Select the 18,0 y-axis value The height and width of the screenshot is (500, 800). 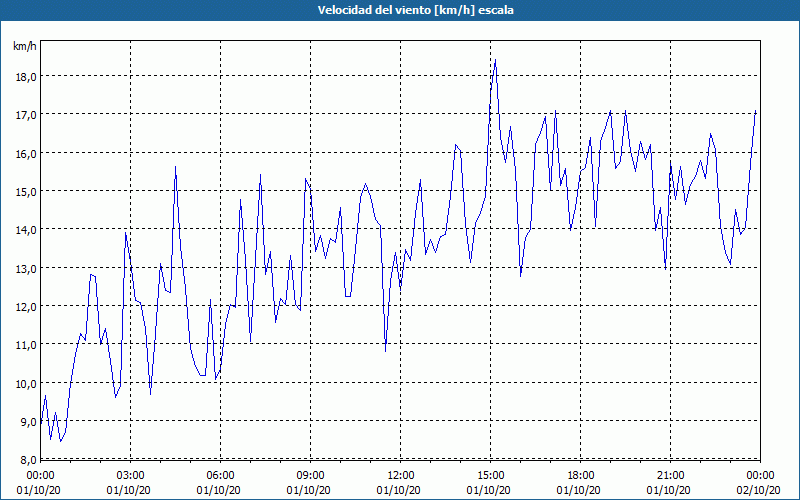point(27,77)
